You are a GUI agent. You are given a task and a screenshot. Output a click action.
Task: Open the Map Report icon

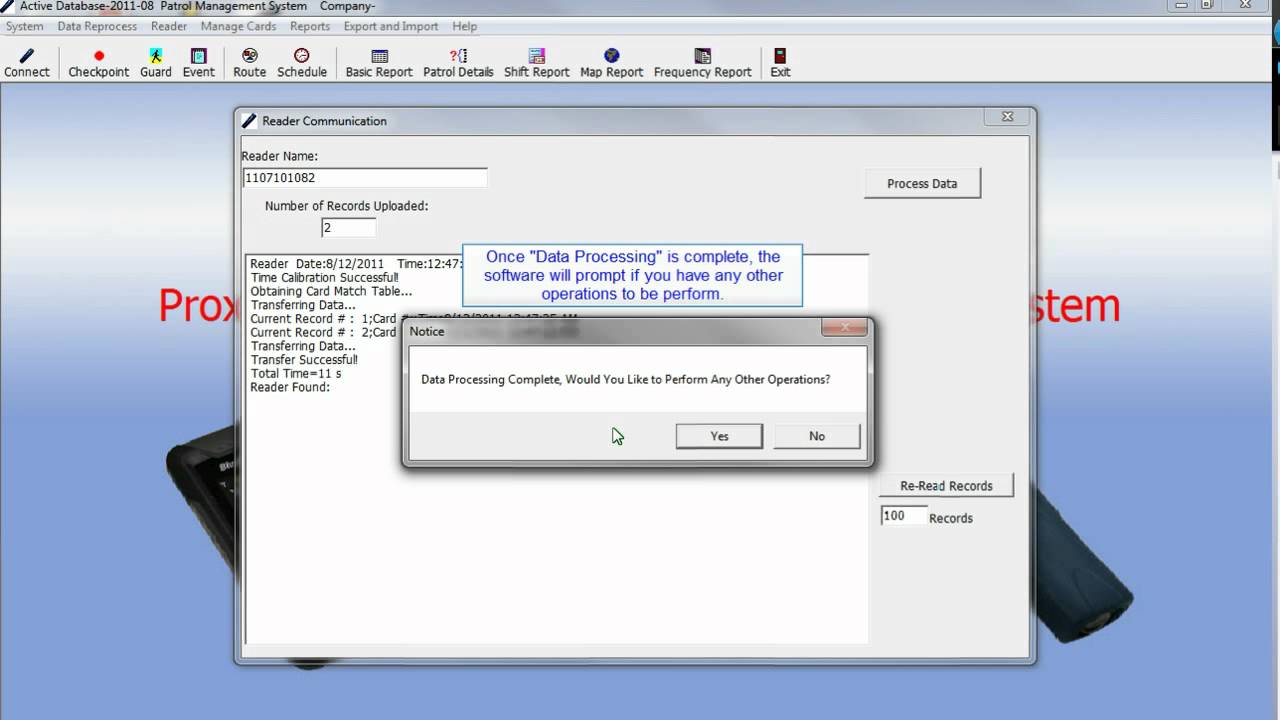point(612,63)
